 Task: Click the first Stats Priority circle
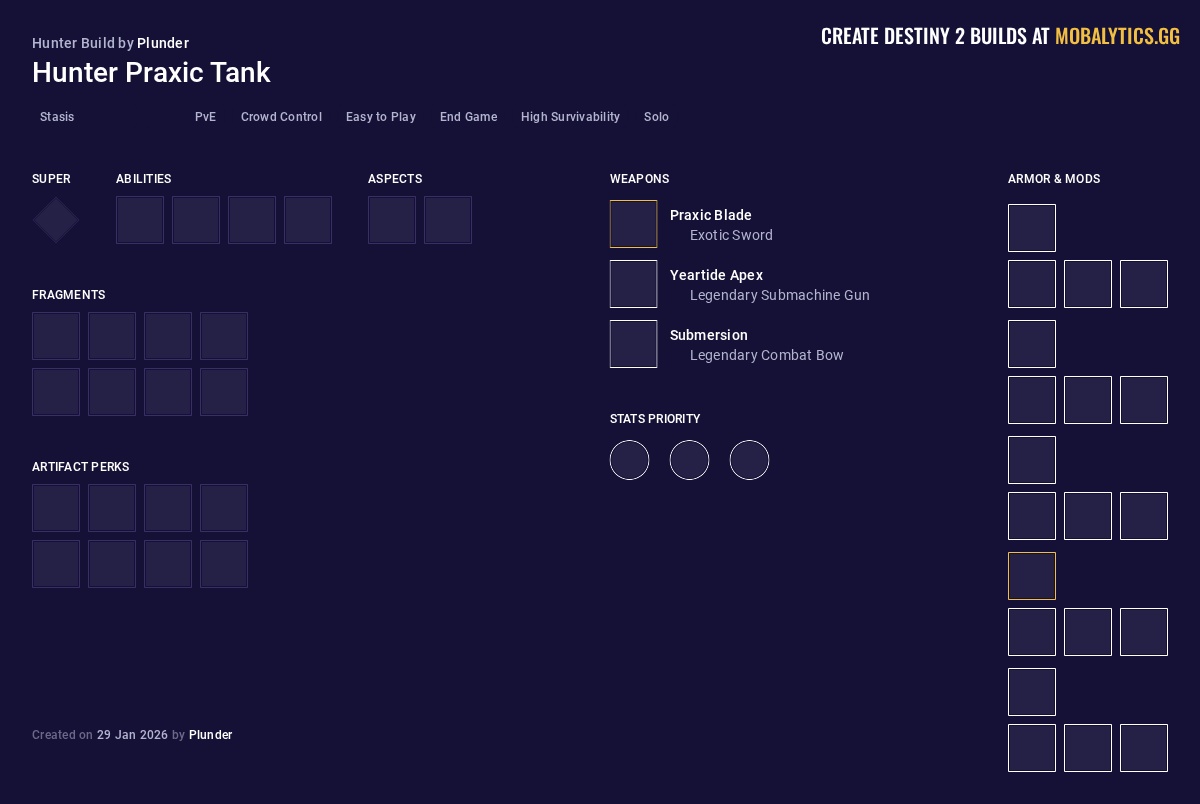(x=629, y=460)
